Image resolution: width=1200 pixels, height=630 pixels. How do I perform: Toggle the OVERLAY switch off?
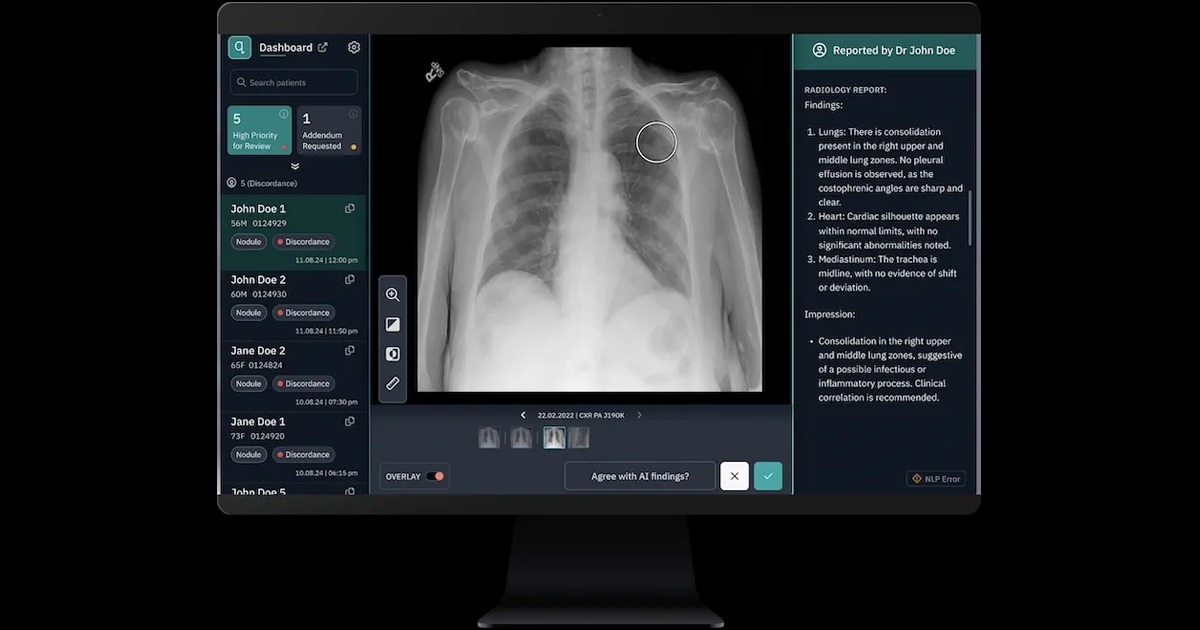coord(435,476)
